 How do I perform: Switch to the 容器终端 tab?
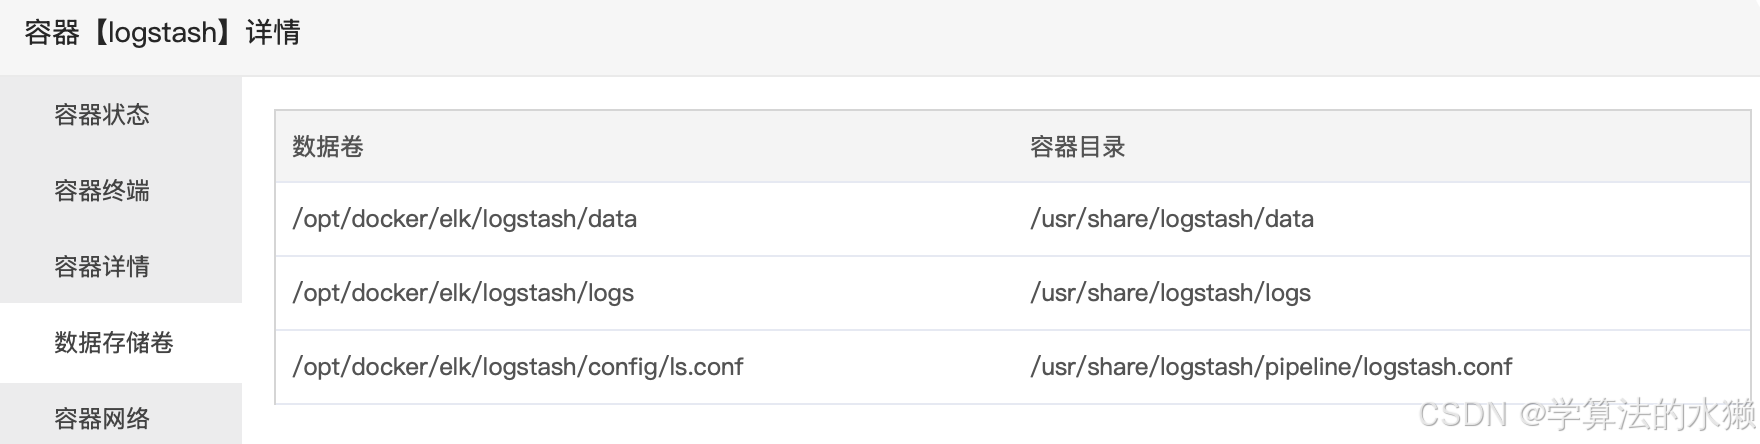(102, 191)
